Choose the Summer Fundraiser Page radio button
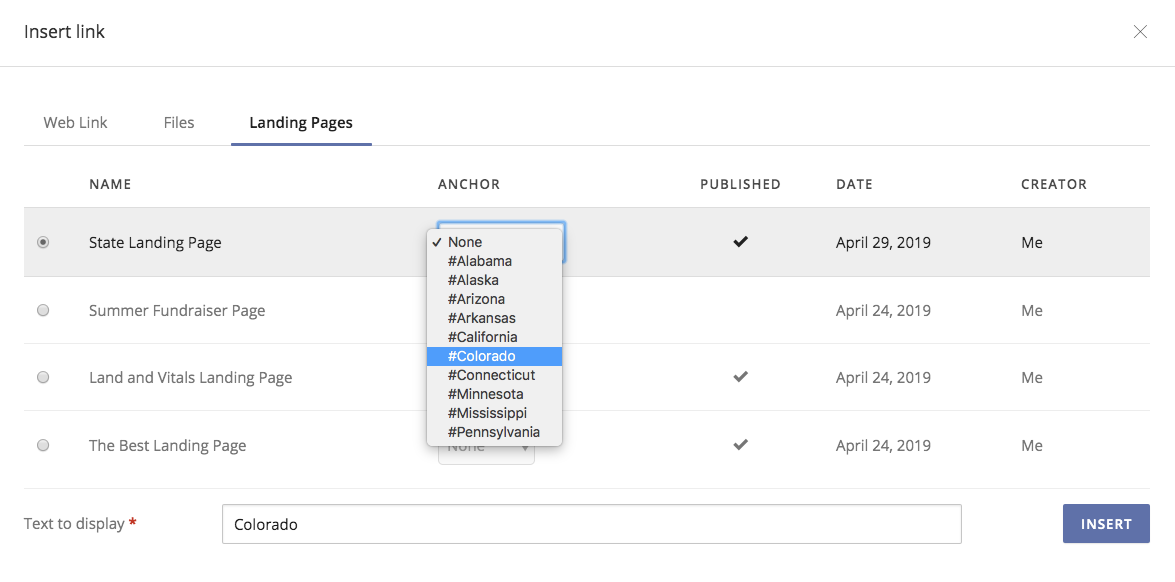The image size is (1175, 582). click(x=42, y=310)
